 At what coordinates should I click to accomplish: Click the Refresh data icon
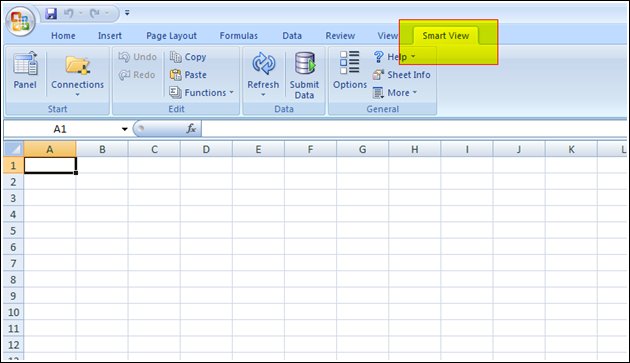click(x=264, y=64)
